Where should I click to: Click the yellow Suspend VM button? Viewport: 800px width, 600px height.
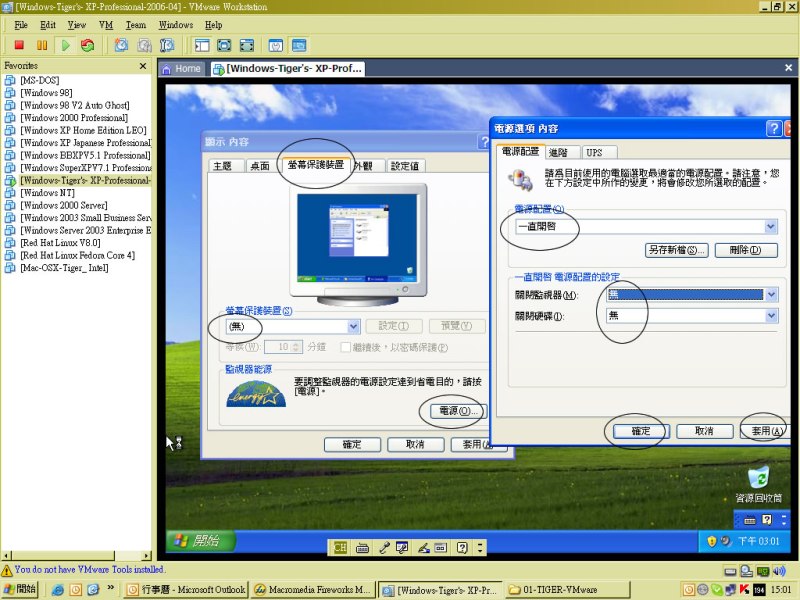pos(42,45)
